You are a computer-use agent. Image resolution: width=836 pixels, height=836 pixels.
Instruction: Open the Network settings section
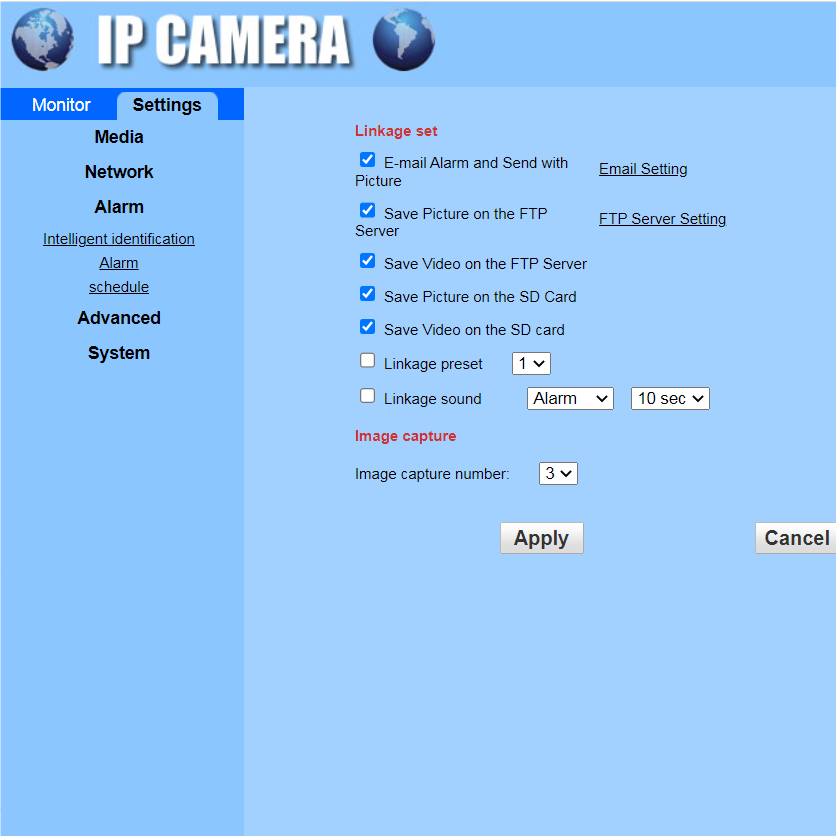(x=119, y=171)
